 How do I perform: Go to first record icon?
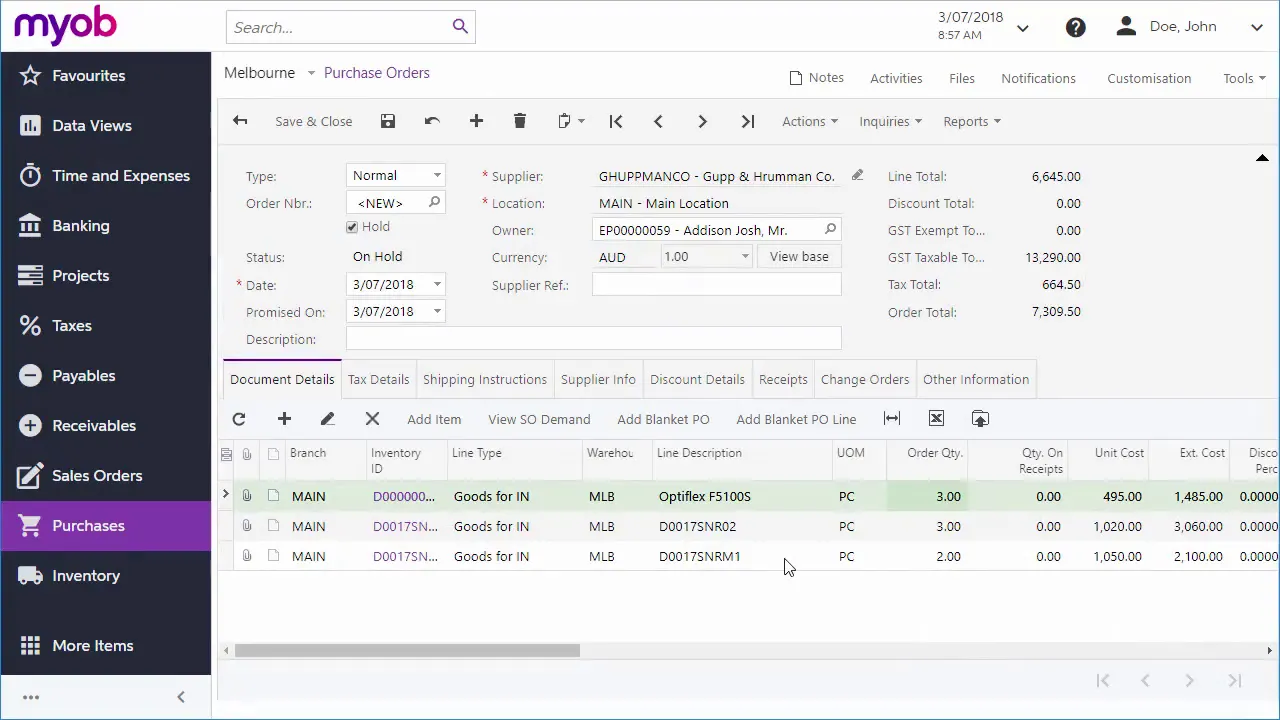coord(616,121)
